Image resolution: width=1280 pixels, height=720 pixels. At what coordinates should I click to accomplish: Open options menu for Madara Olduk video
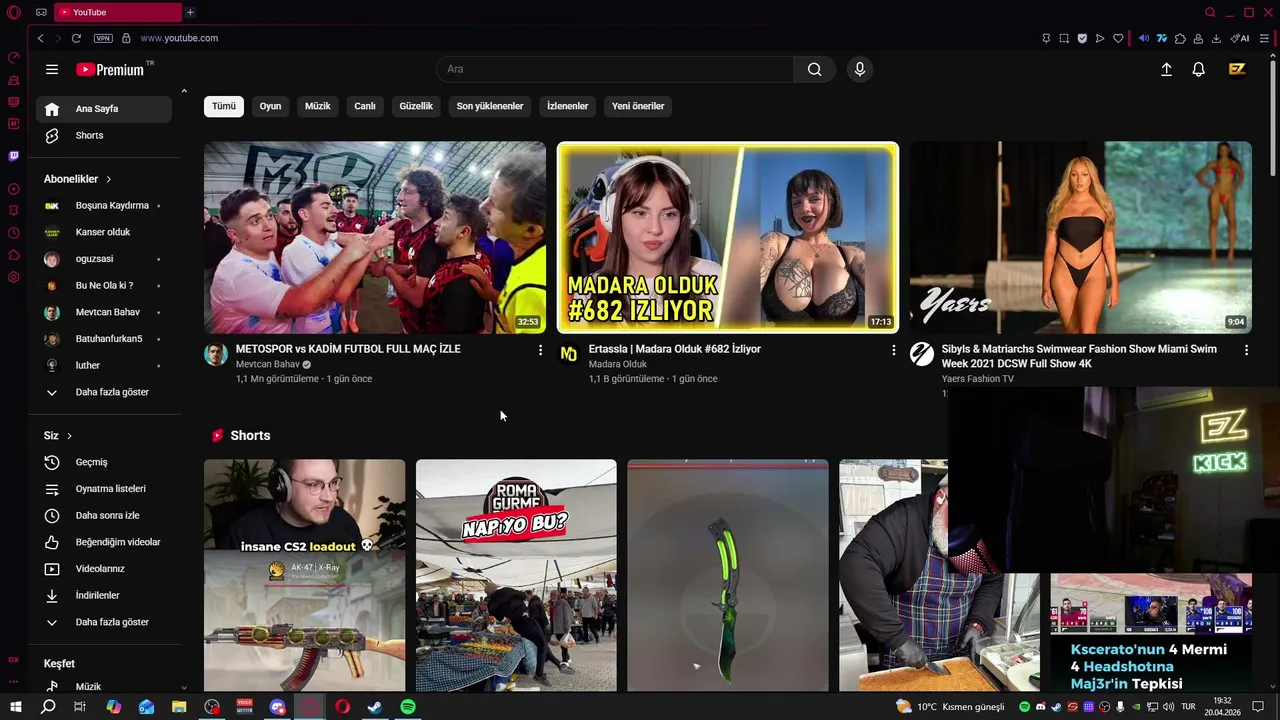tap(893, 350)
